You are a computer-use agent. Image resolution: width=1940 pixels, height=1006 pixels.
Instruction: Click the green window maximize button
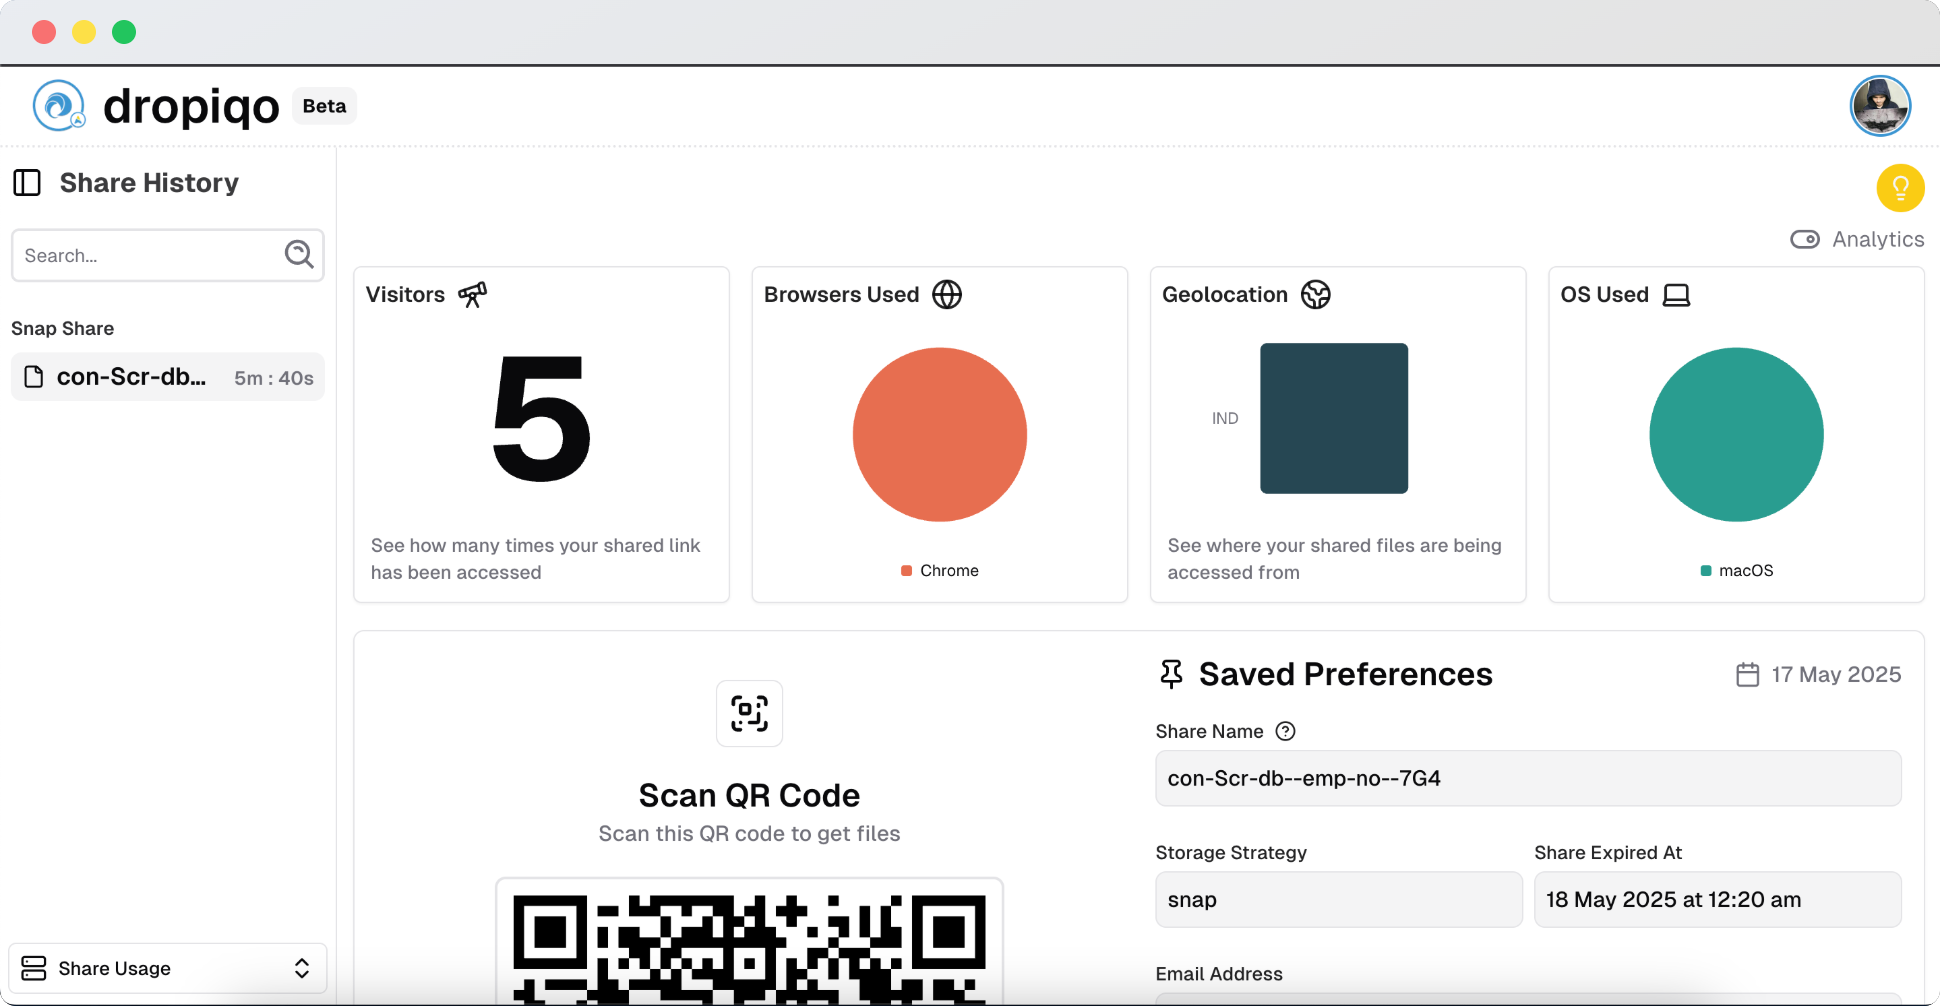coord(124,32)
